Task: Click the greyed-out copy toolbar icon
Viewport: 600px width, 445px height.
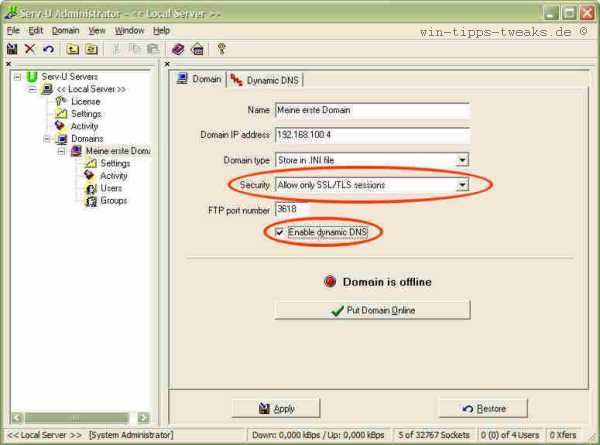Action: [x=134, y=49]
